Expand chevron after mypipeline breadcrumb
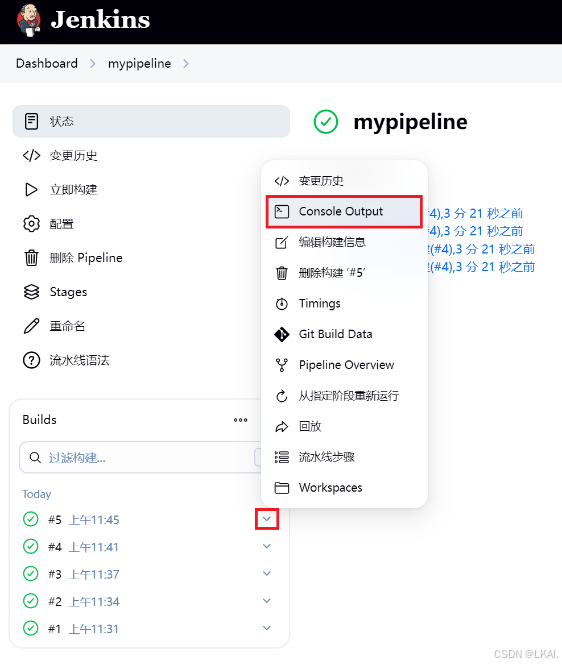Screen dimensions: 562x665 coord(186,64)
